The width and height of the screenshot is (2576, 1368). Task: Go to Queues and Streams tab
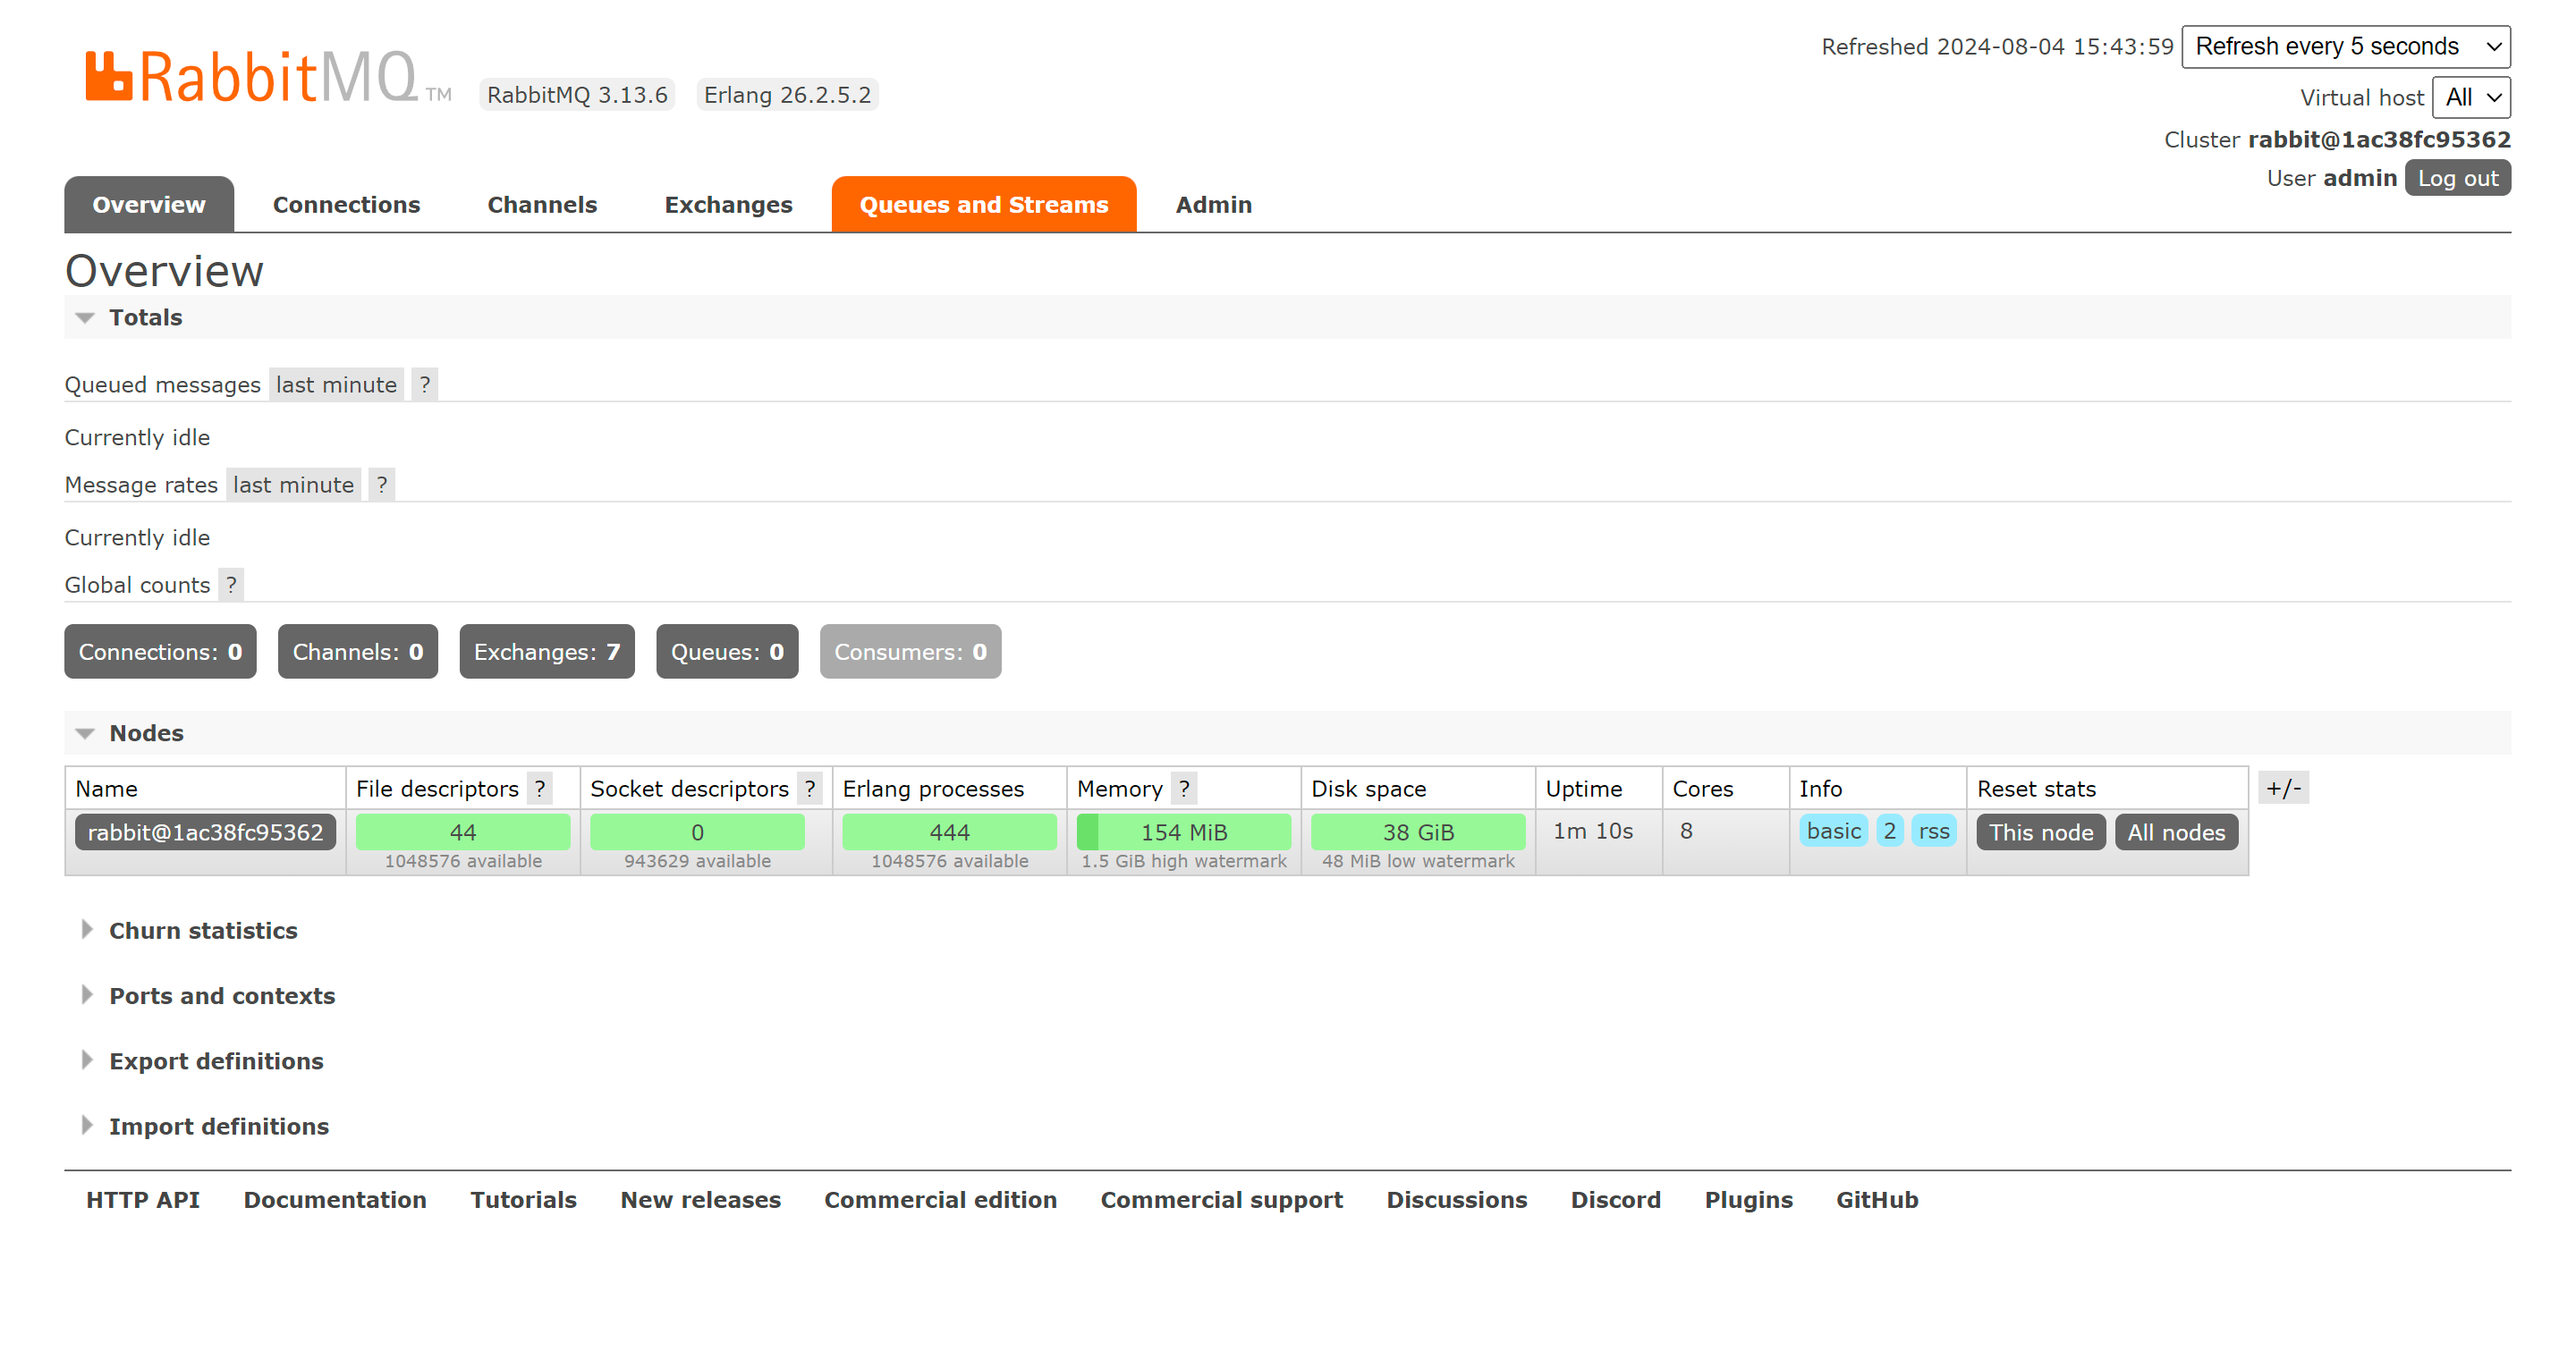coord(984,205)
